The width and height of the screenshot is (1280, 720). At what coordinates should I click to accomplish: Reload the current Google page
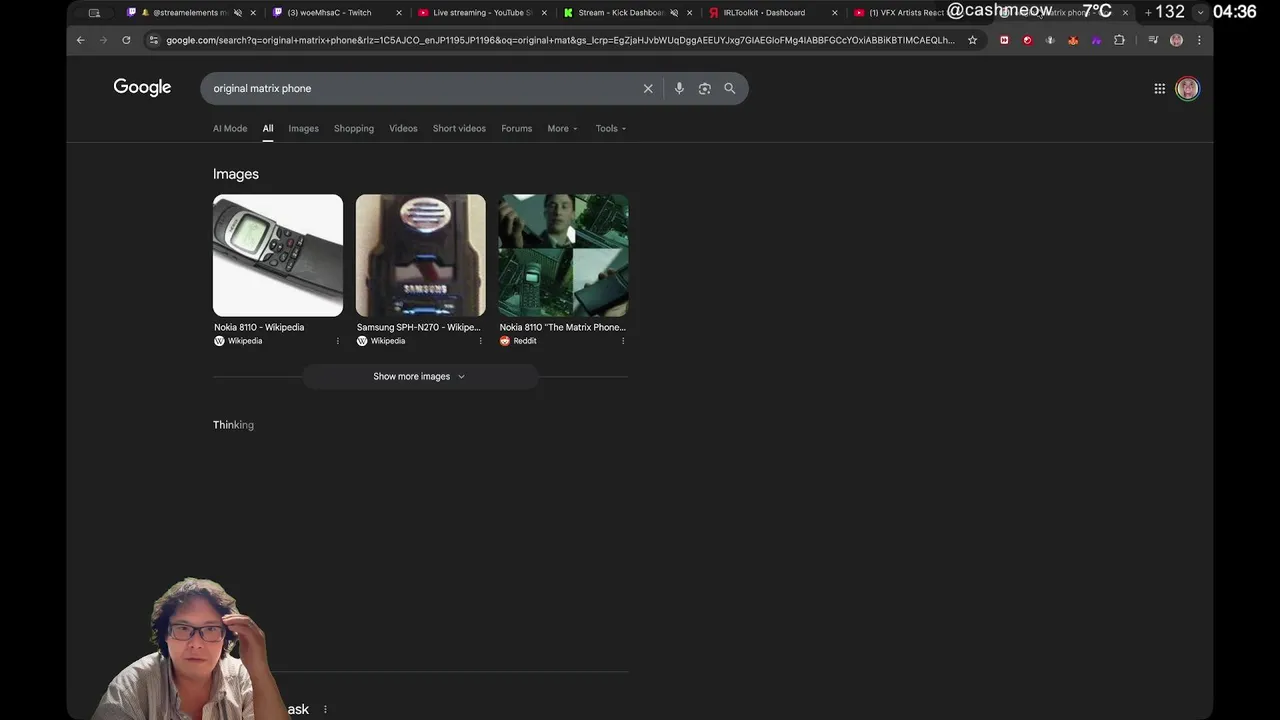click(126, 40)
